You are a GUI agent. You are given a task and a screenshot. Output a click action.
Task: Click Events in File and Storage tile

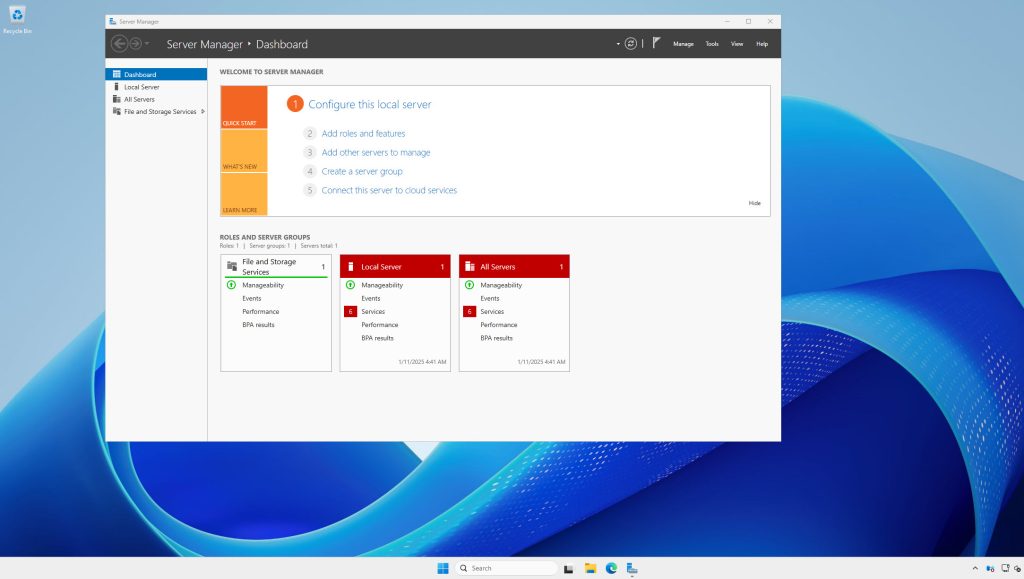click(x=251, y=298)
